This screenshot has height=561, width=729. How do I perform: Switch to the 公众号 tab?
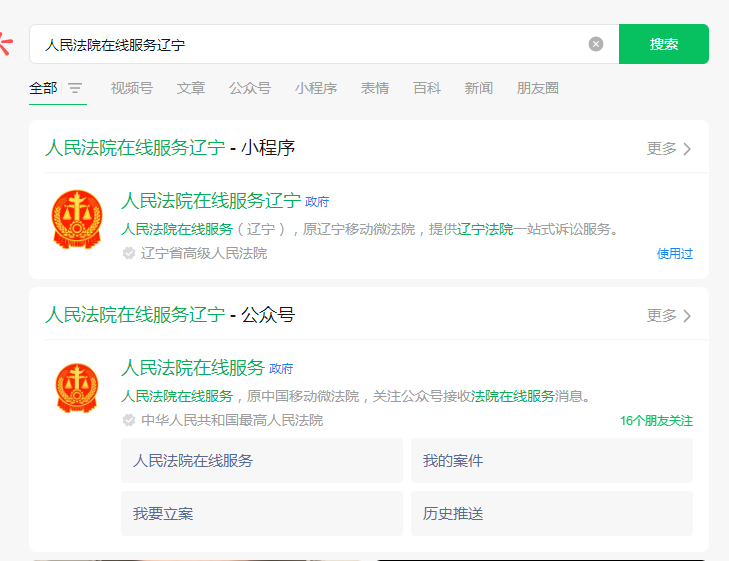(x=250, y=88)
